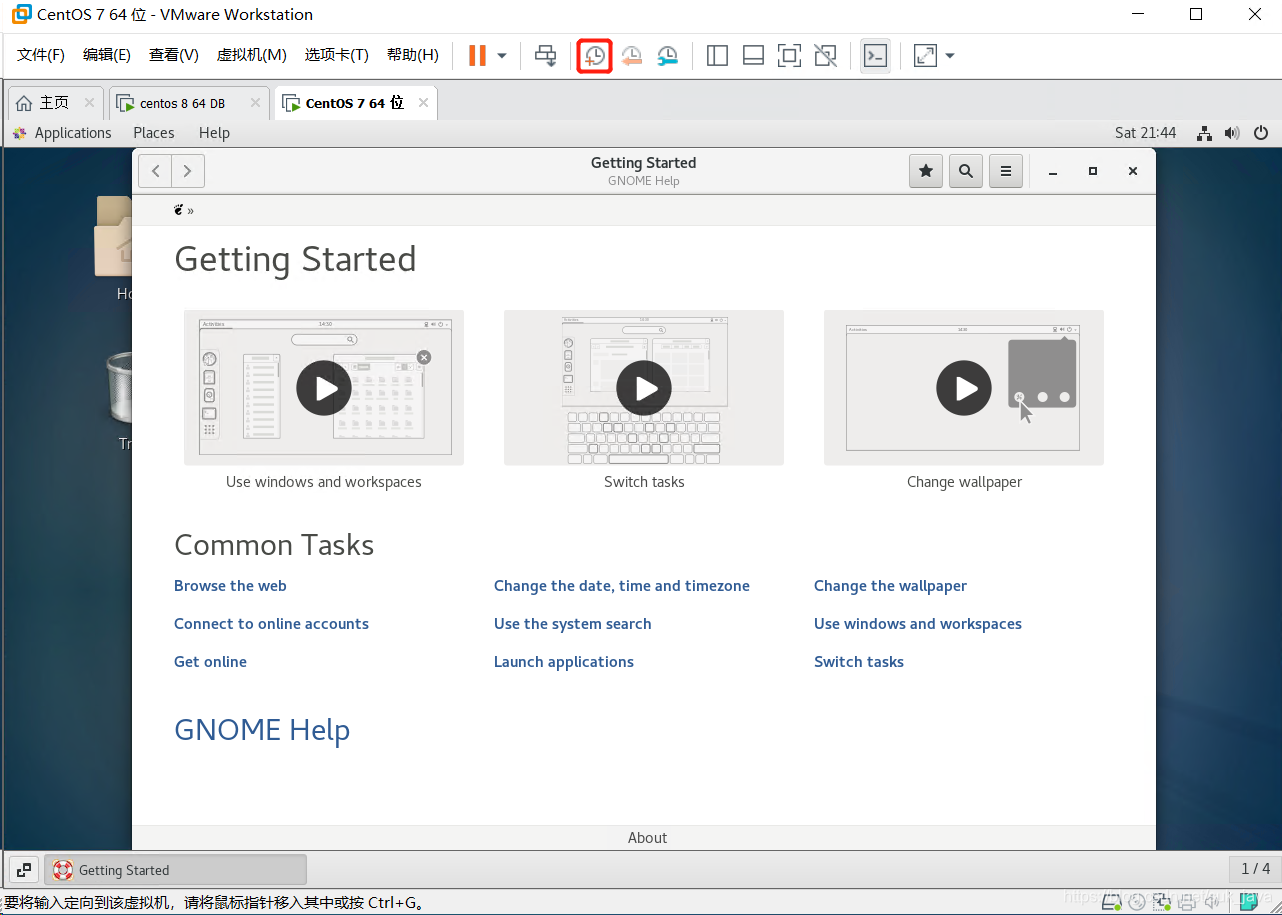Screen dimensions: 1282x915
Task: Expand the power options dropdown arrow
Action: (502, 56)
